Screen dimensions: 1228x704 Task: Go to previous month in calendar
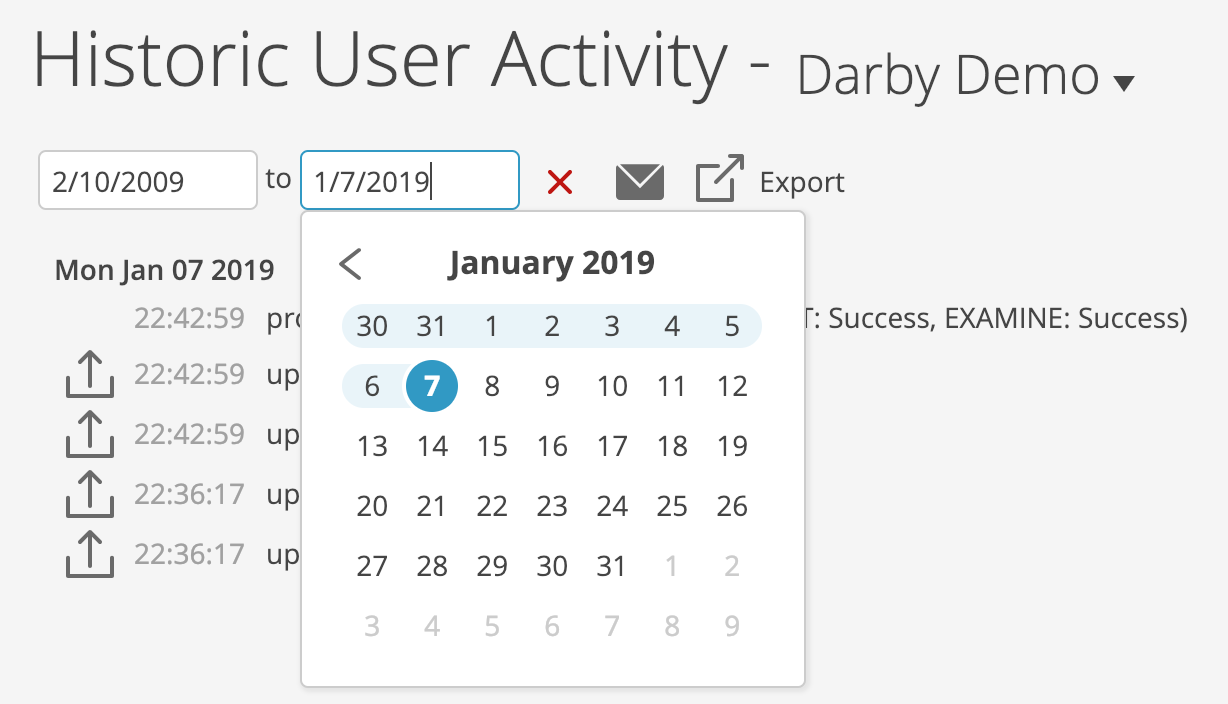[x=350, y=264]
